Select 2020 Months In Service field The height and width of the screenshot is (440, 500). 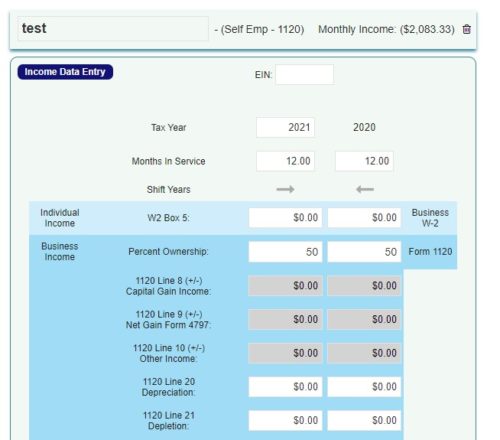364,161
